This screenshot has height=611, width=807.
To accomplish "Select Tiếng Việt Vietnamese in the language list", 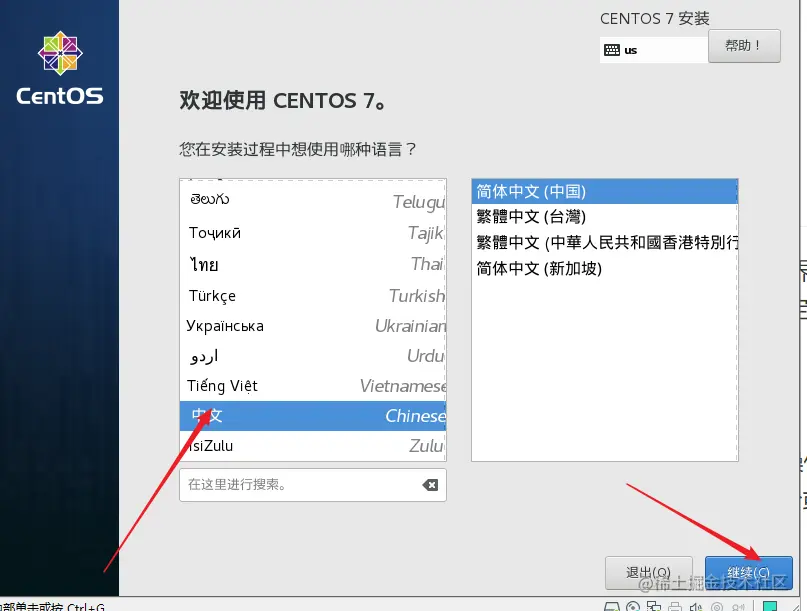I will (x=313, y=386).
